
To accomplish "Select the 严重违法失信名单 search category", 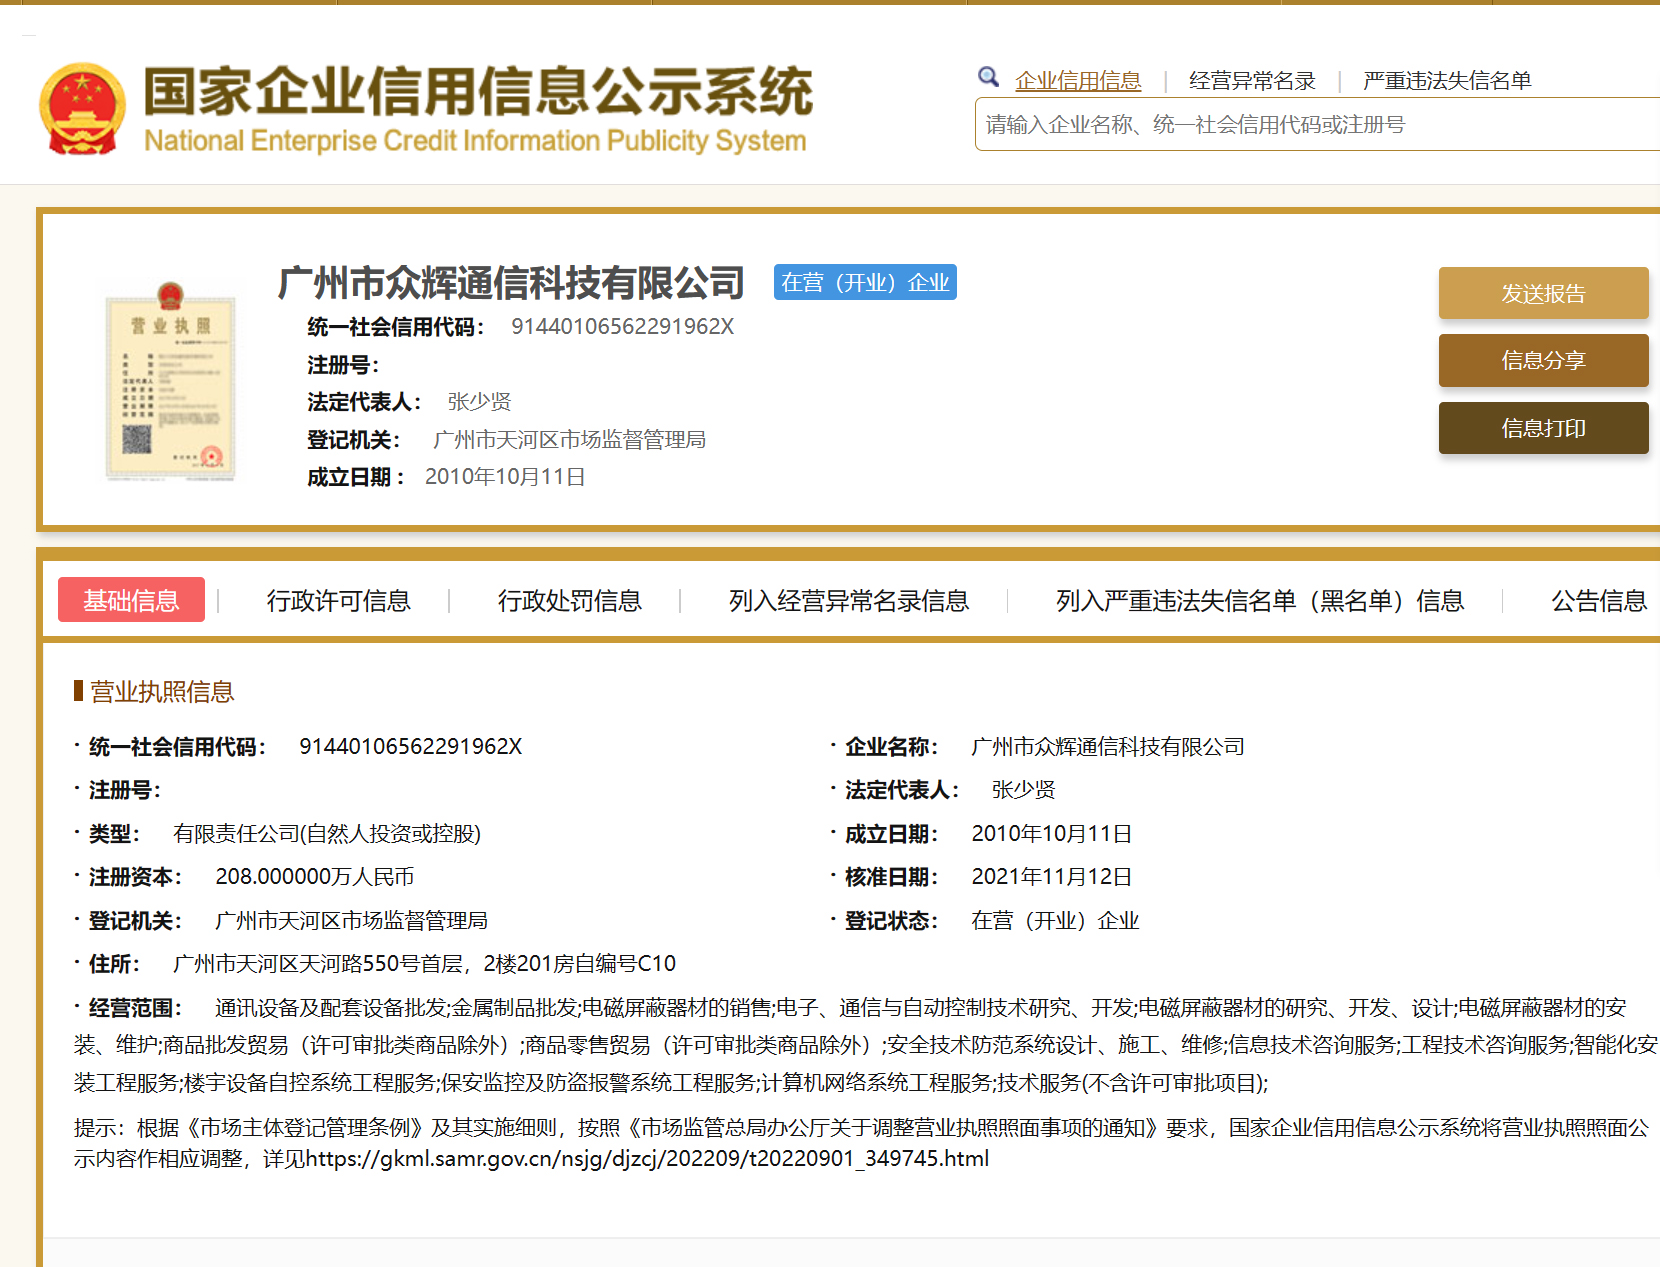I will coord(1447,81).
